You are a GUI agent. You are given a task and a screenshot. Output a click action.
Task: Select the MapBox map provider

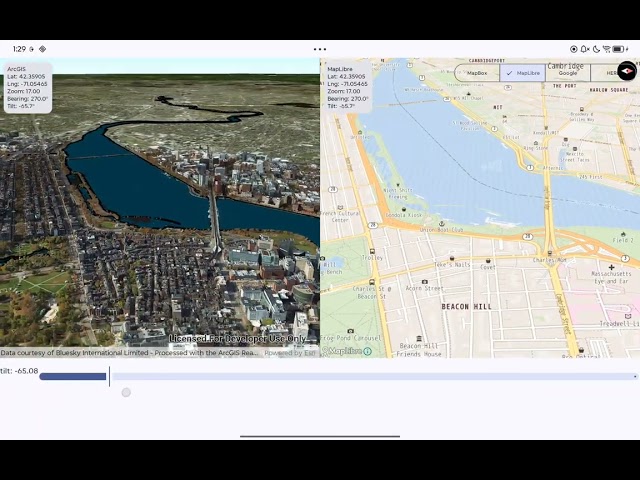coord(477,73)
